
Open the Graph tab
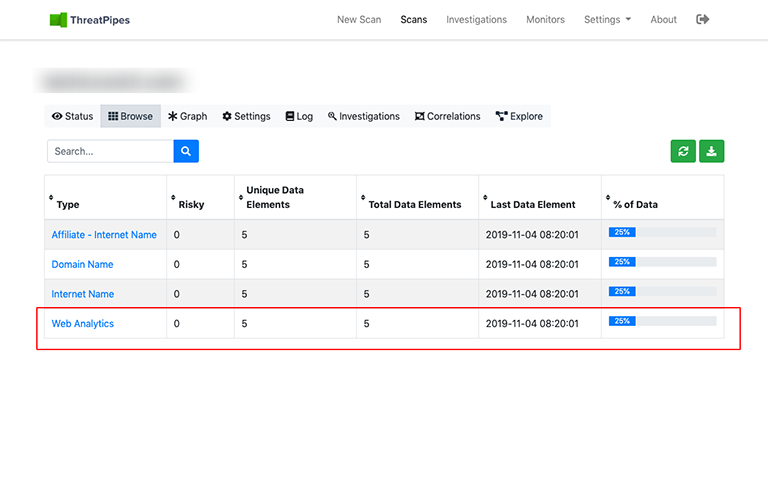pyautogui.click(x=187, y=116)
